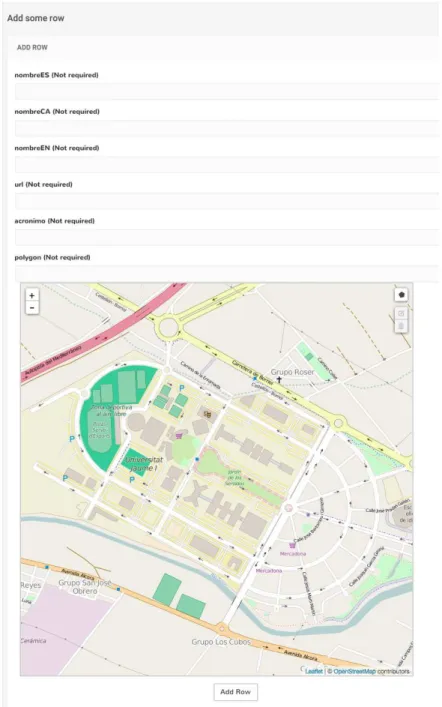
Task: Click the Grupo Roser map label
Action: (x=292, y=372)
